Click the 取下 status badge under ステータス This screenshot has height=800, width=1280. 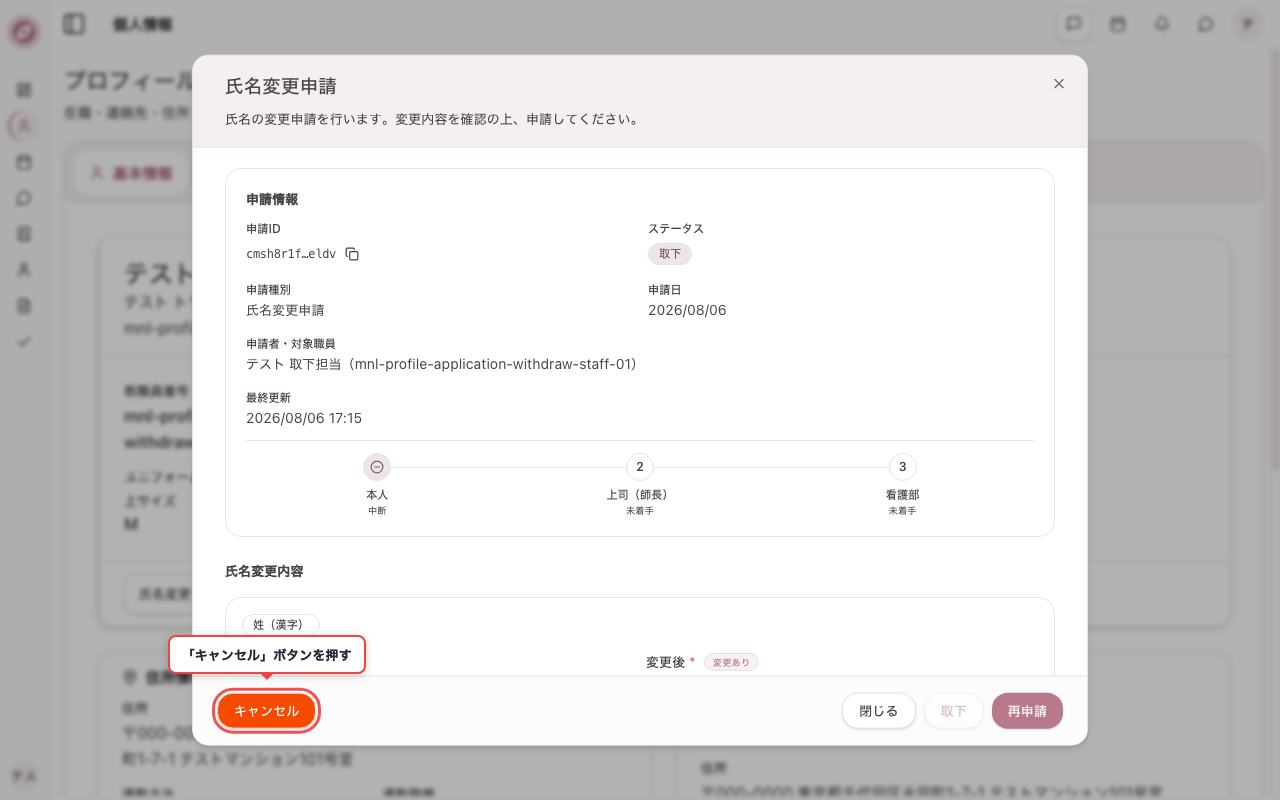[x=670, y=254]
